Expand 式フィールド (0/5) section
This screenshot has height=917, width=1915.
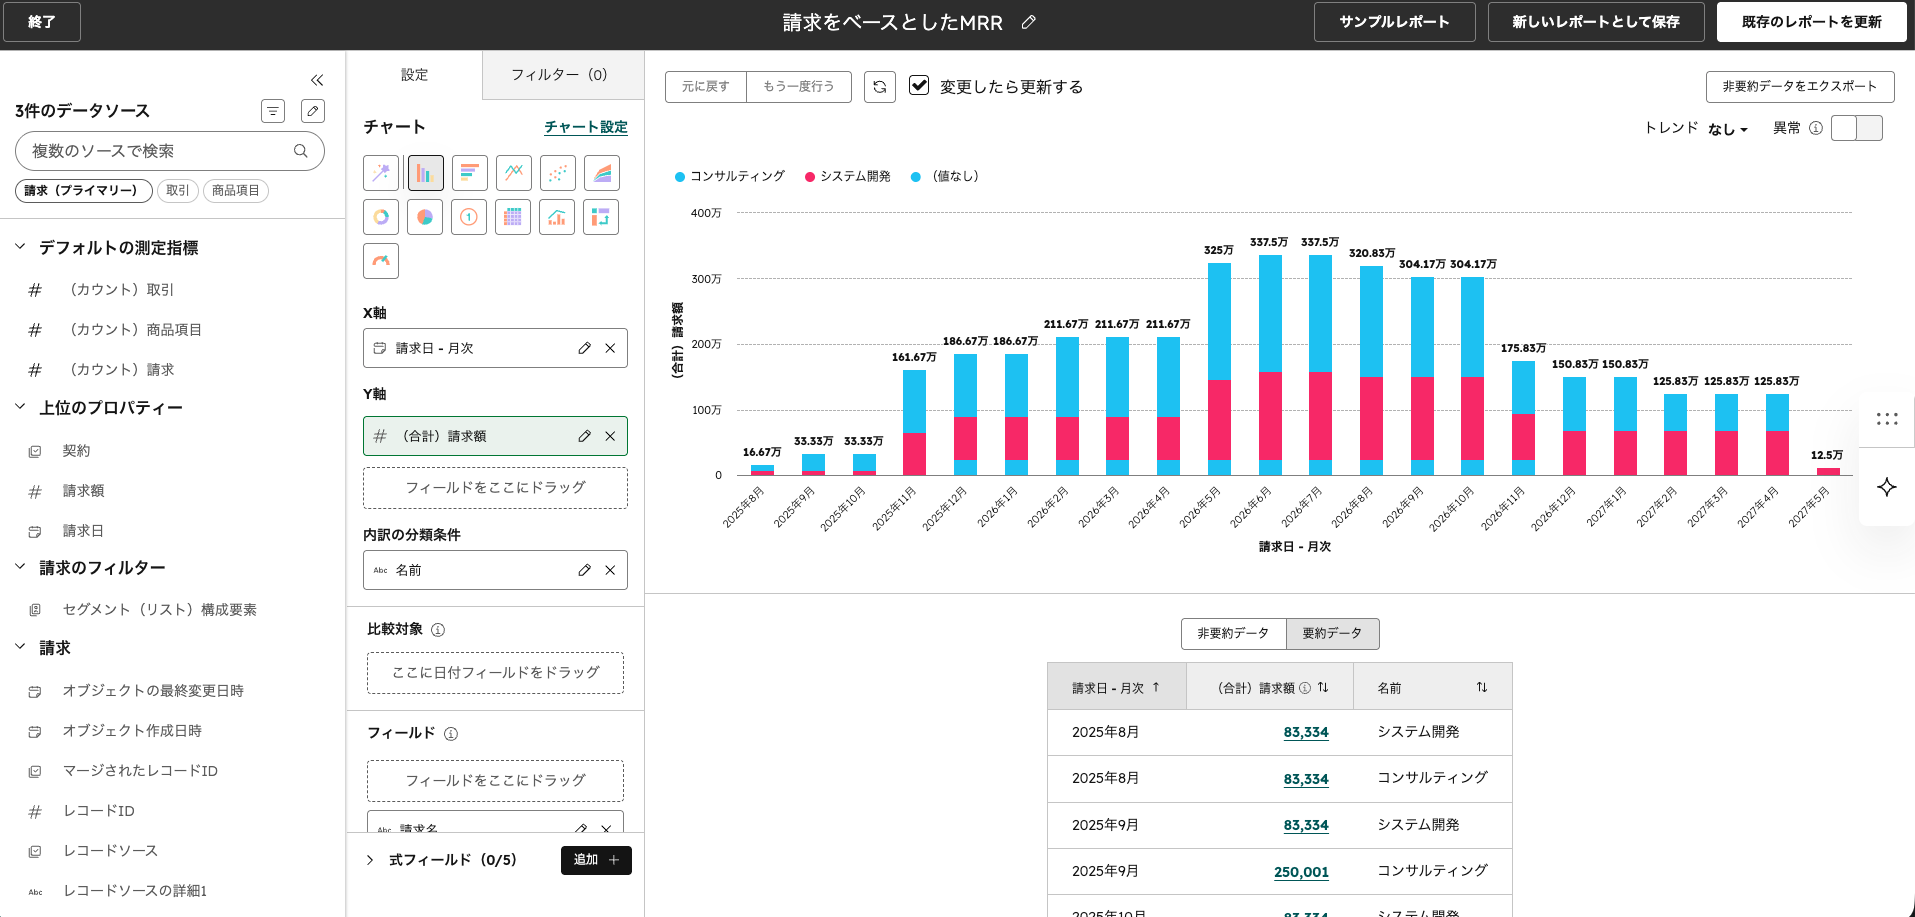tap(370, 860)
